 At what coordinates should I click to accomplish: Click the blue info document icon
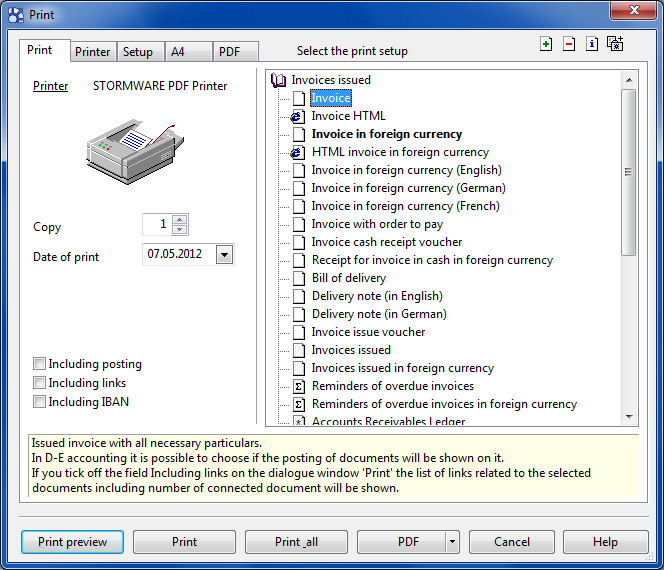592,44
